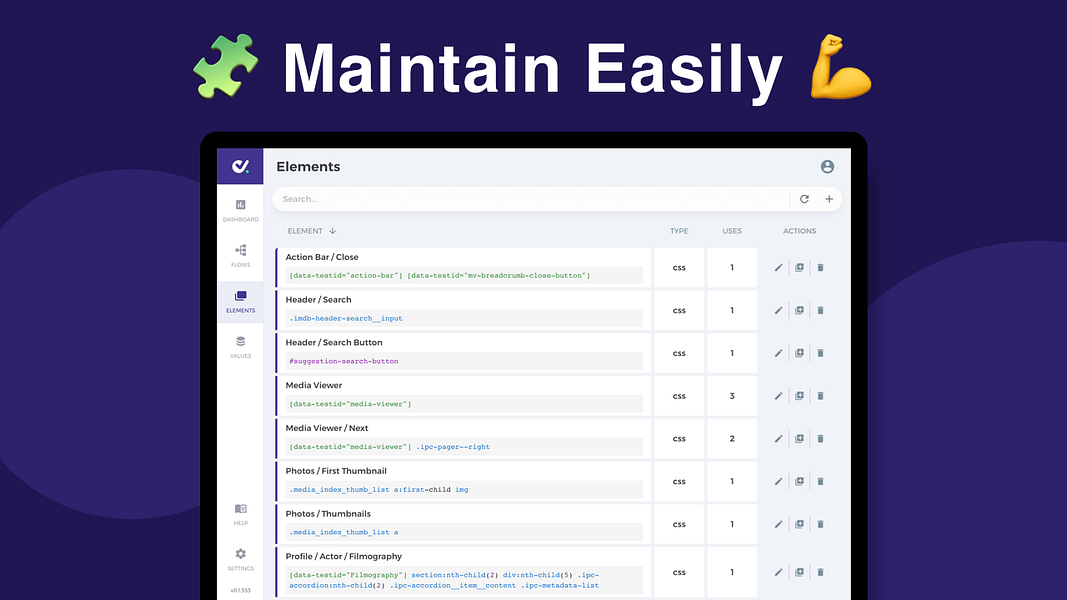Viewport: 1067px width, 600px height.
Task: Select the Media Viewer row title
Action: coord(314,386)
